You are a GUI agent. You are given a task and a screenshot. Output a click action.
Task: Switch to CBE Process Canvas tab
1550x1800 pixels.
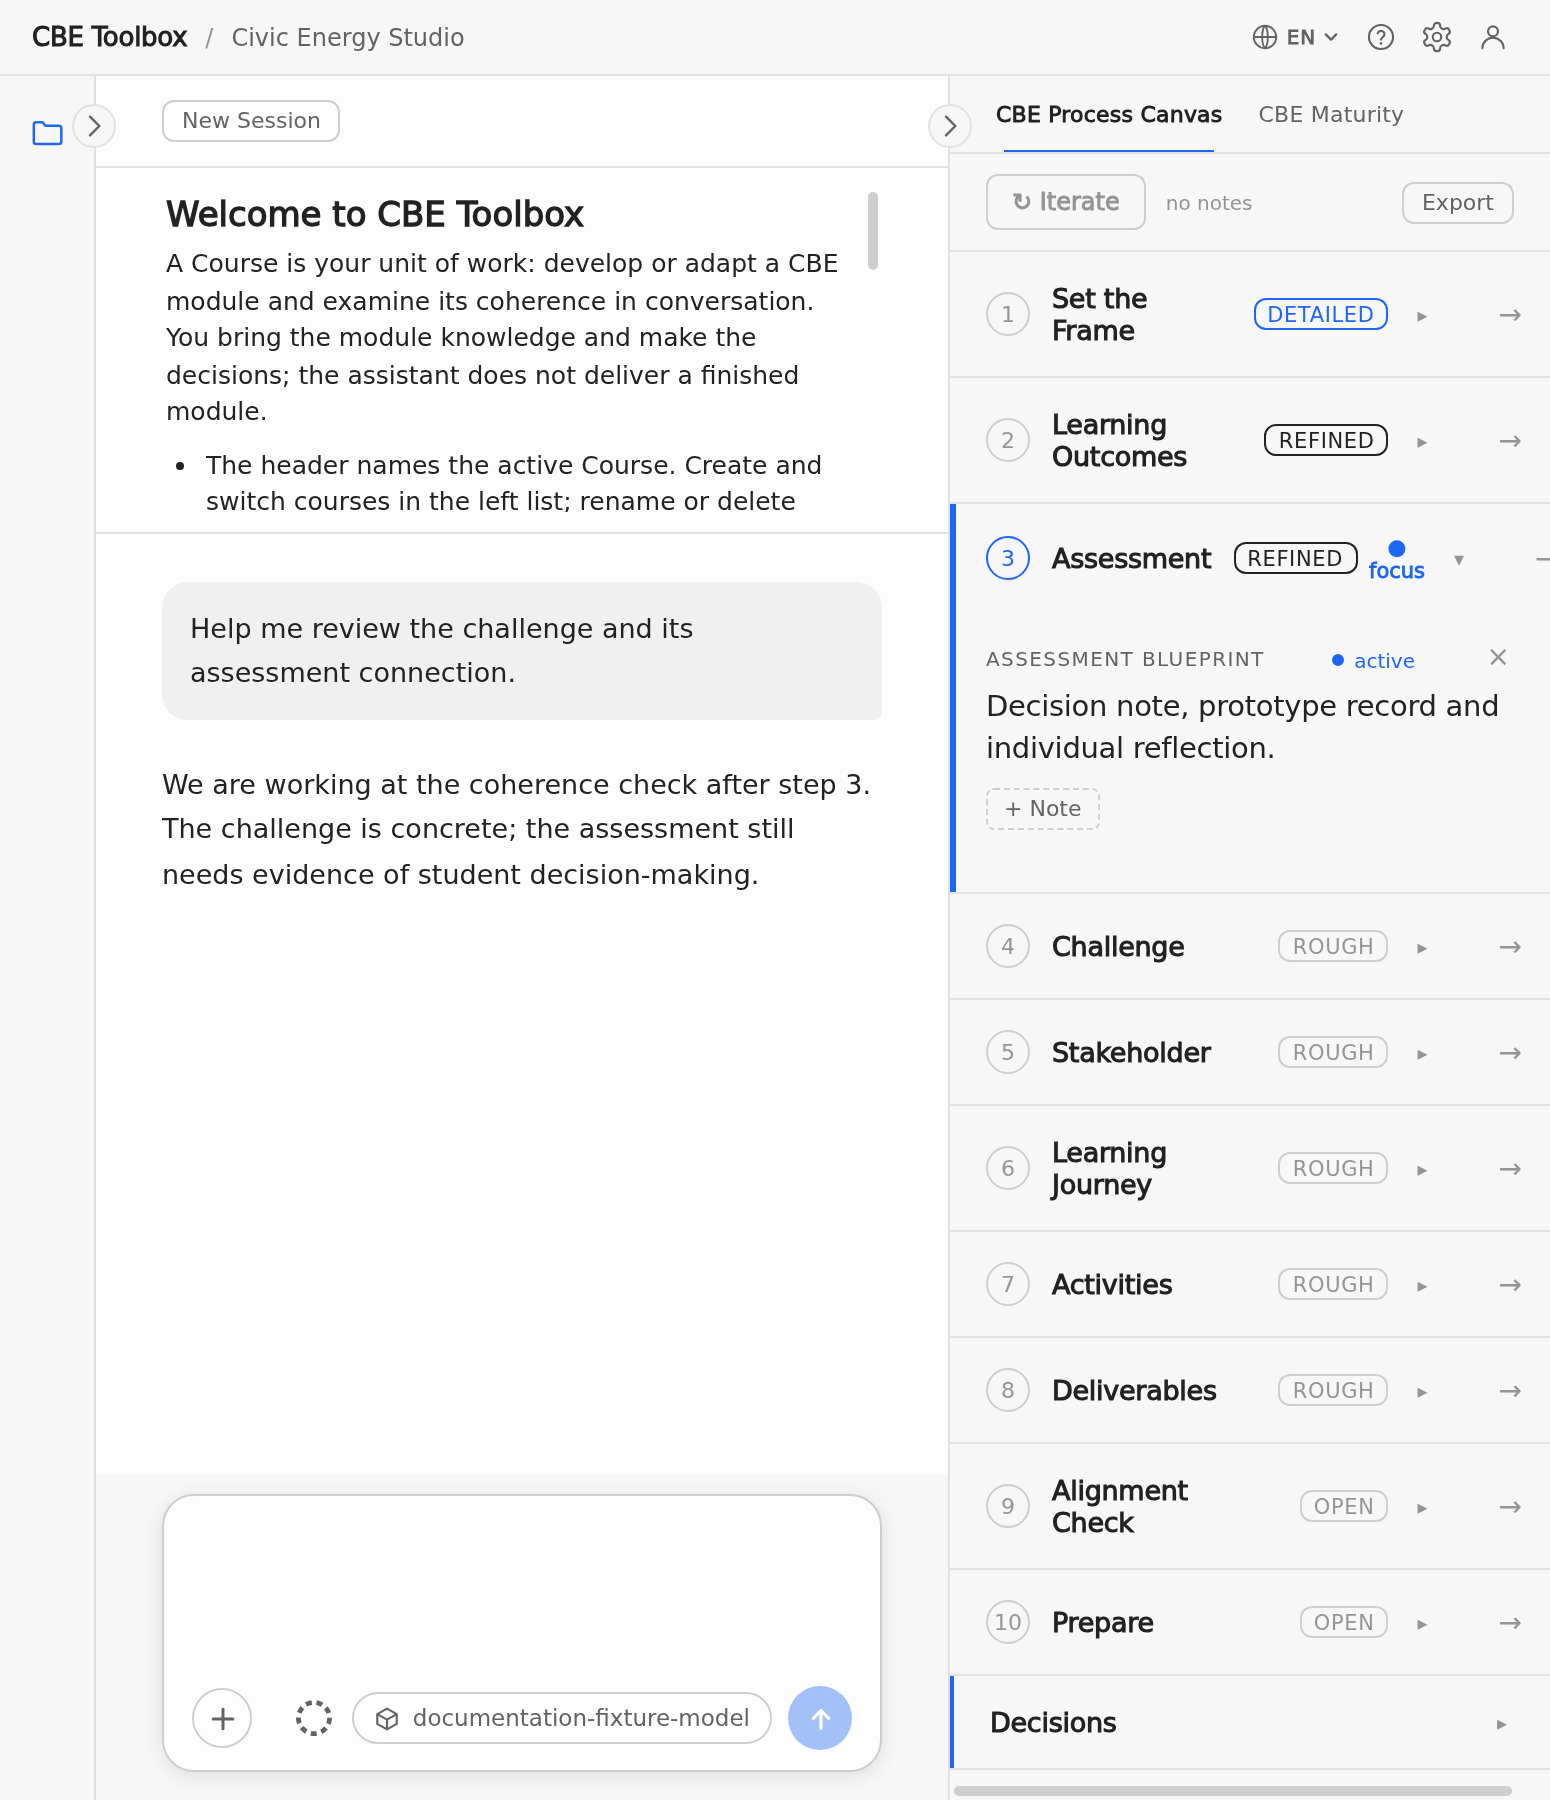tap(1108, 115)
